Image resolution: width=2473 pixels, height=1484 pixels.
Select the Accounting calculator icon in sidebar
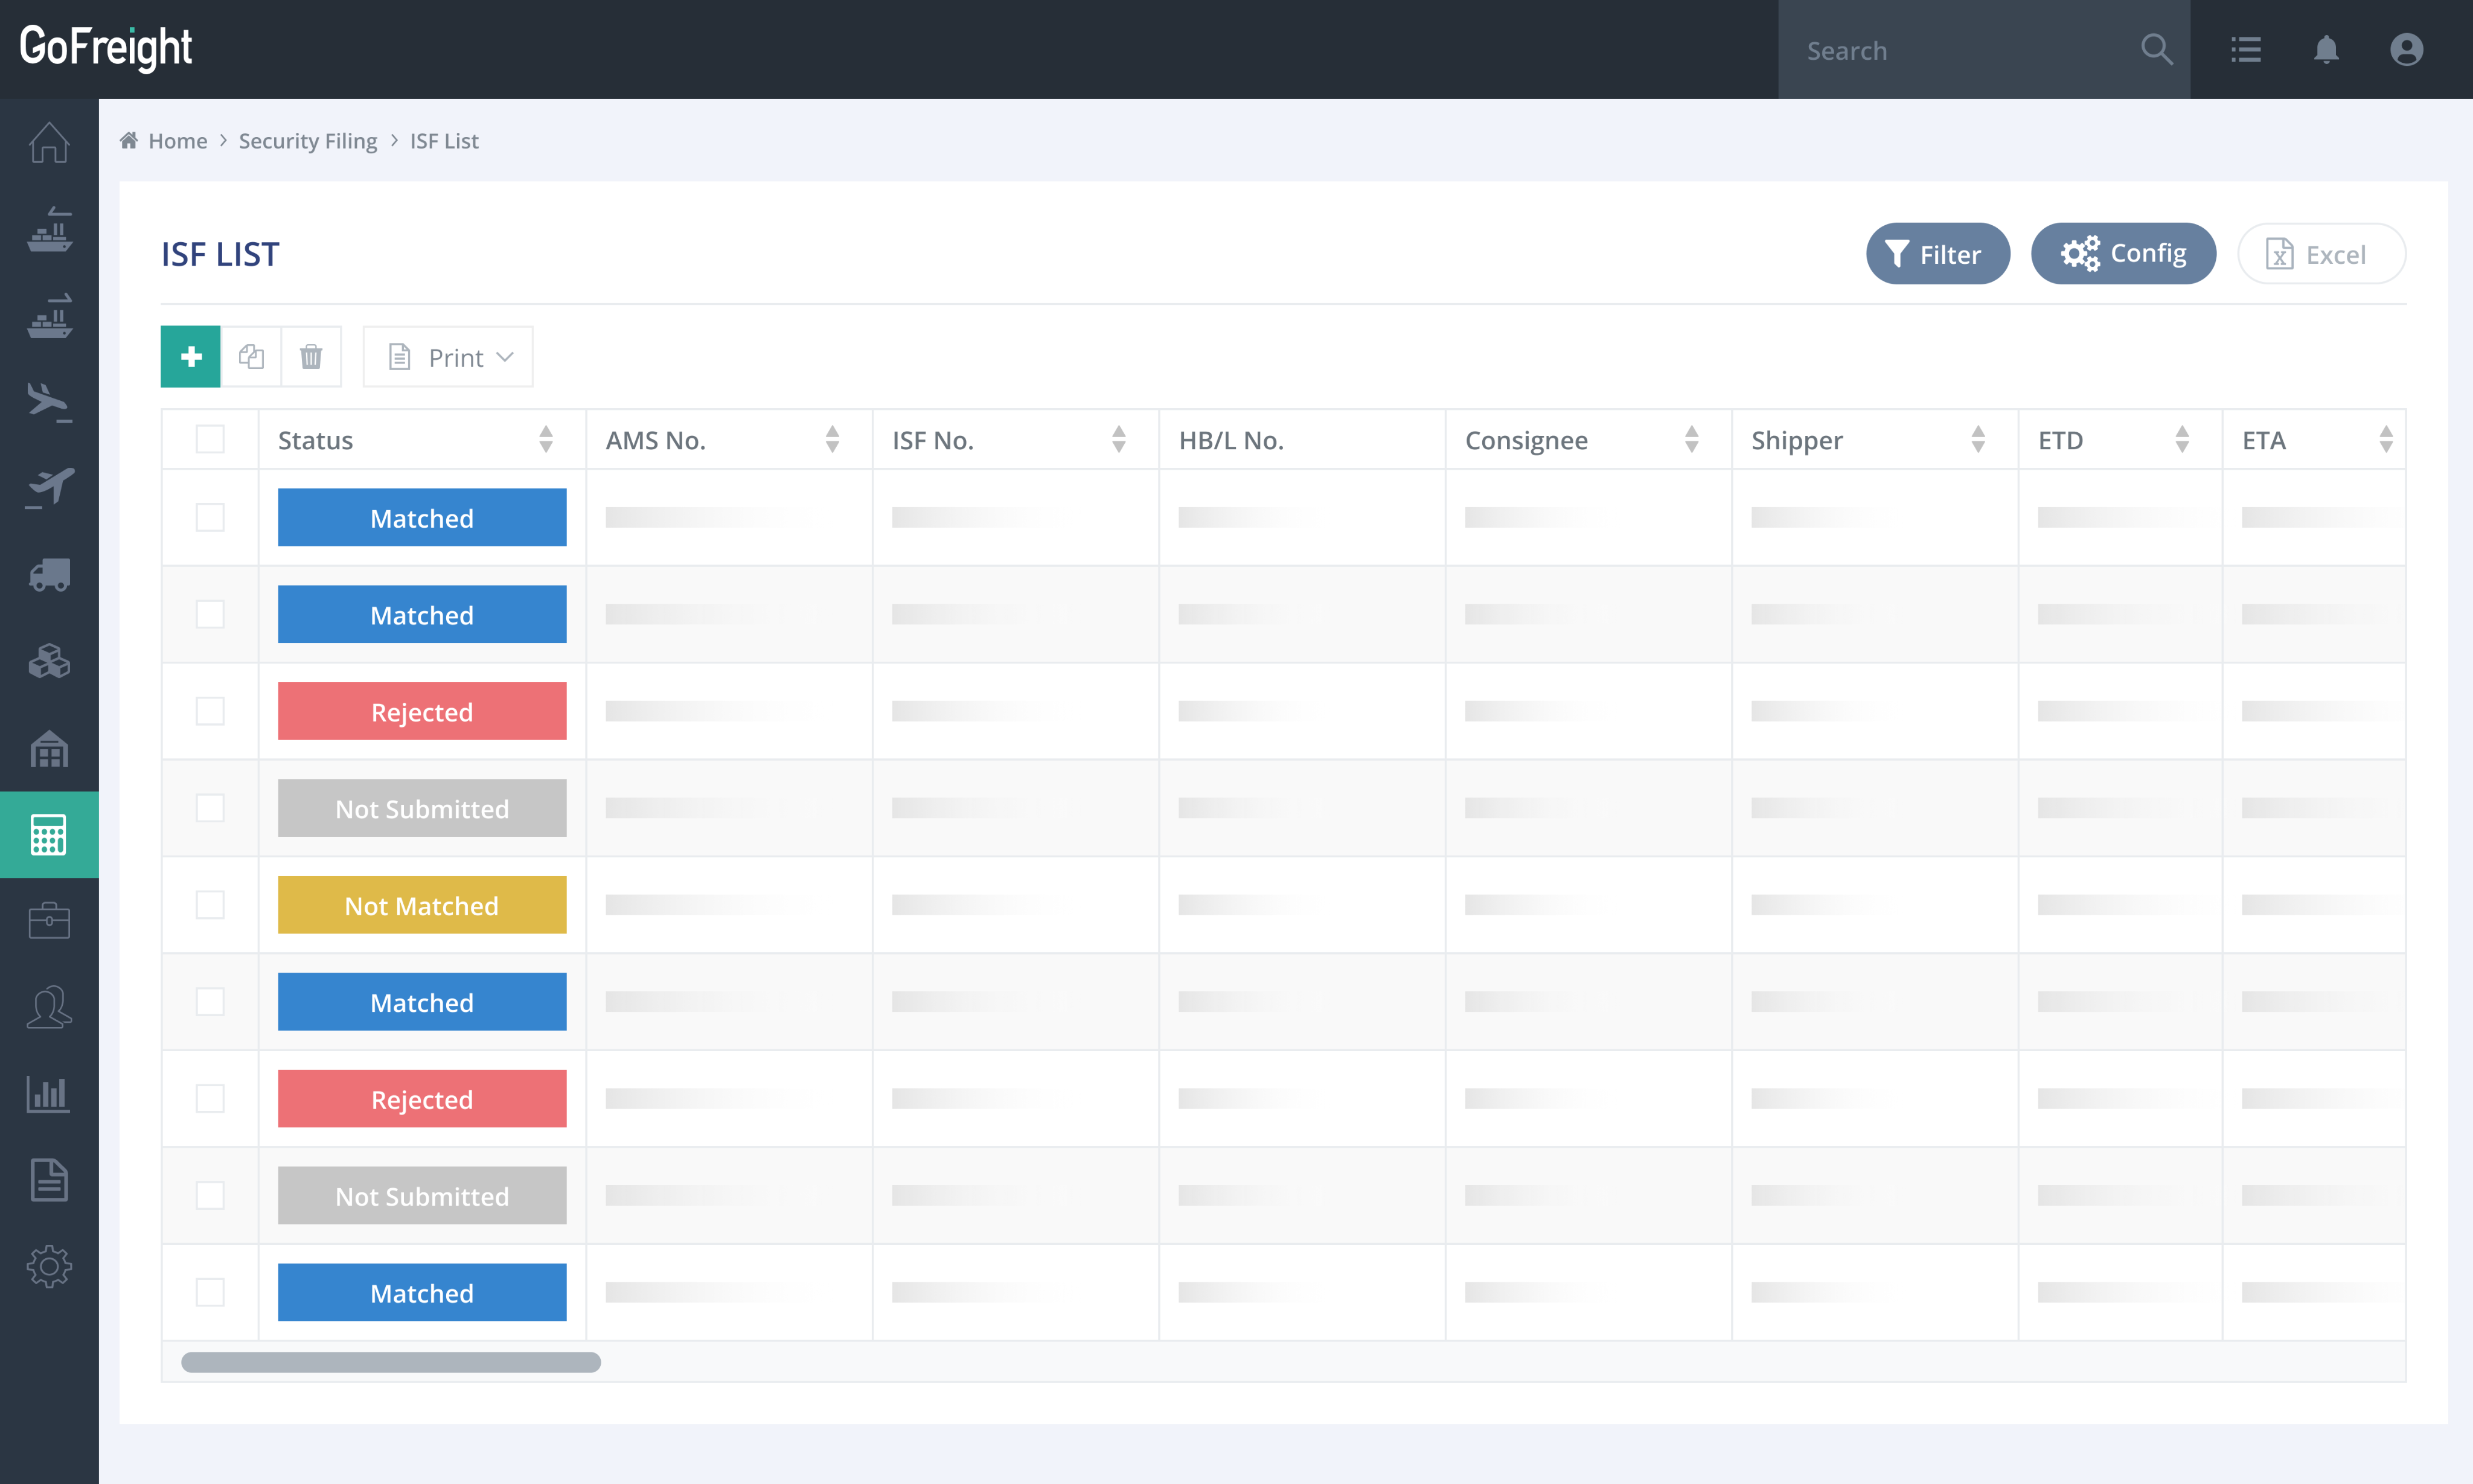[x=49, y=835]
